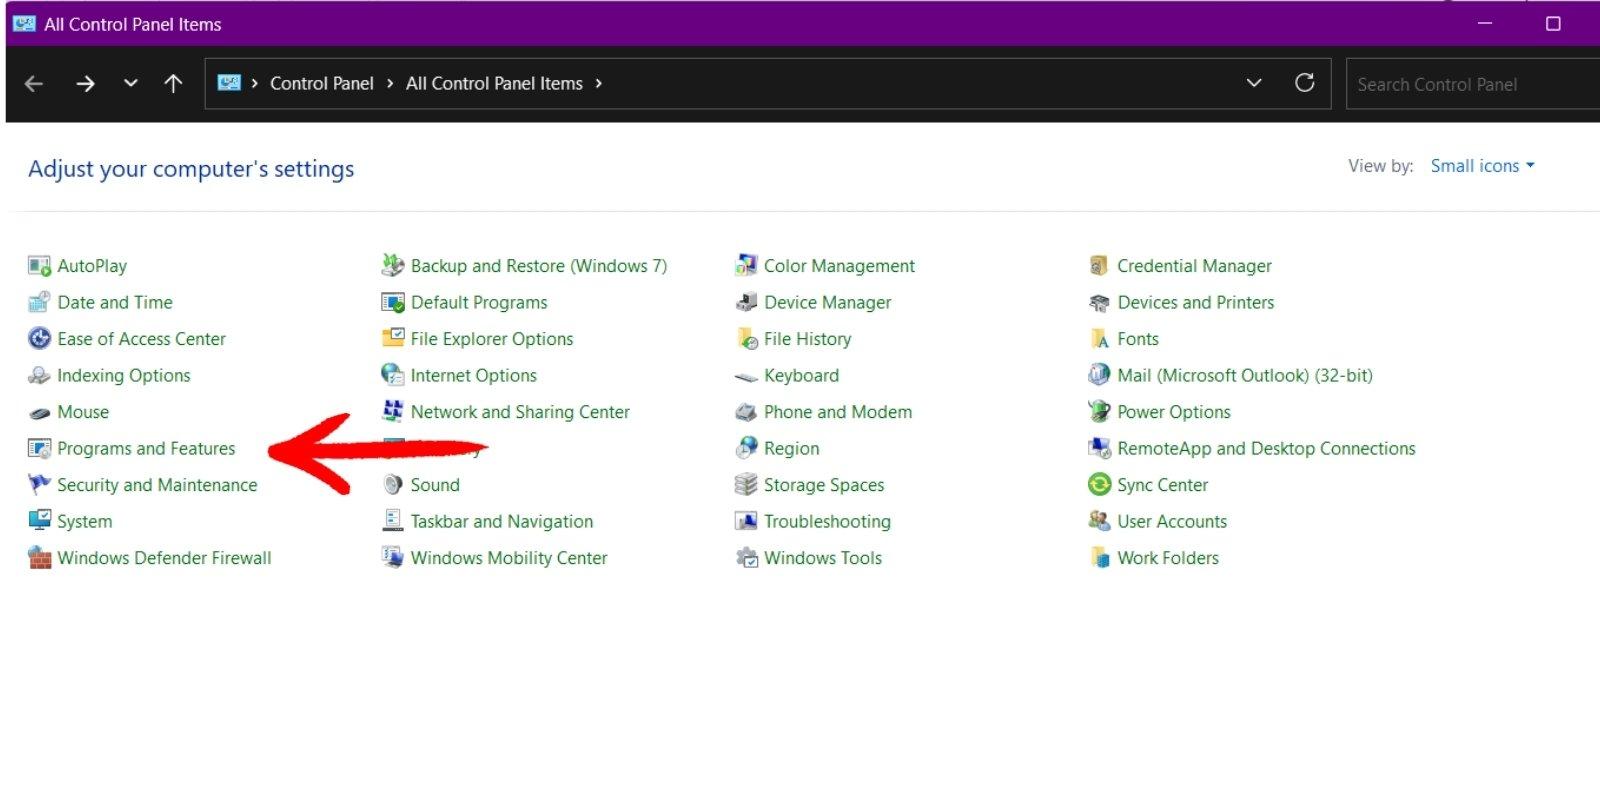Go up one folder level
Image resolution: width=1600 pixels, height=800 pixels.
173,84
